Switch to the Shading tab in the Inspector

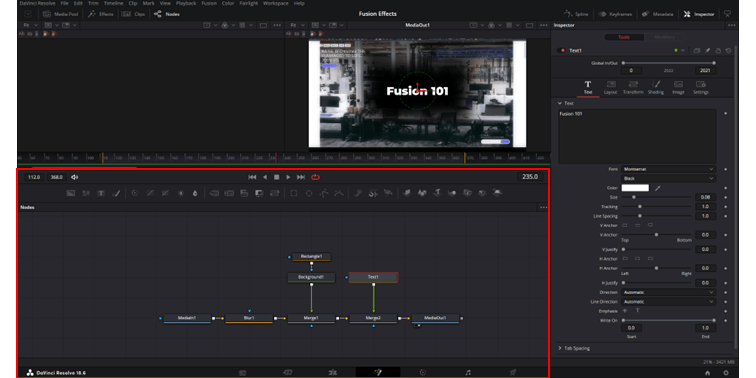pyautogui.click(x=656, y=87)
